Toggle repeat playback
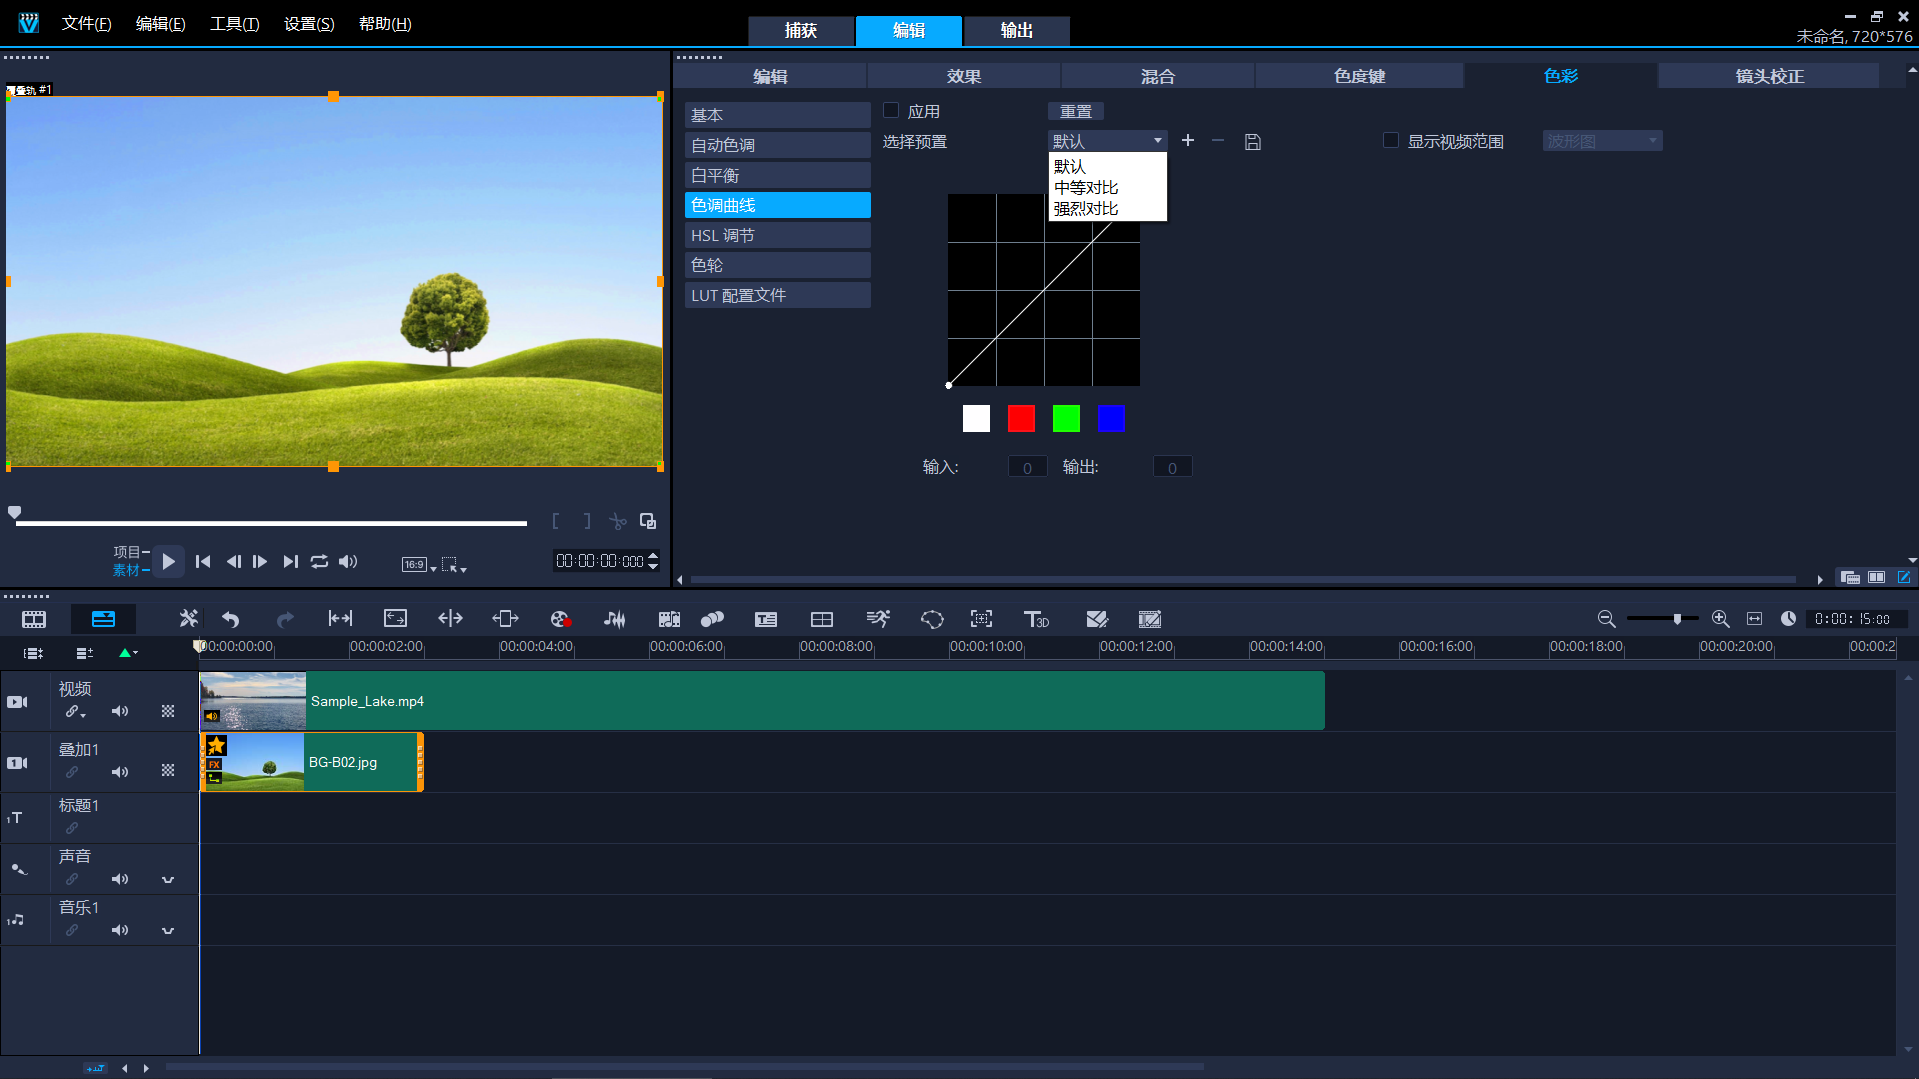 [319, 562]
